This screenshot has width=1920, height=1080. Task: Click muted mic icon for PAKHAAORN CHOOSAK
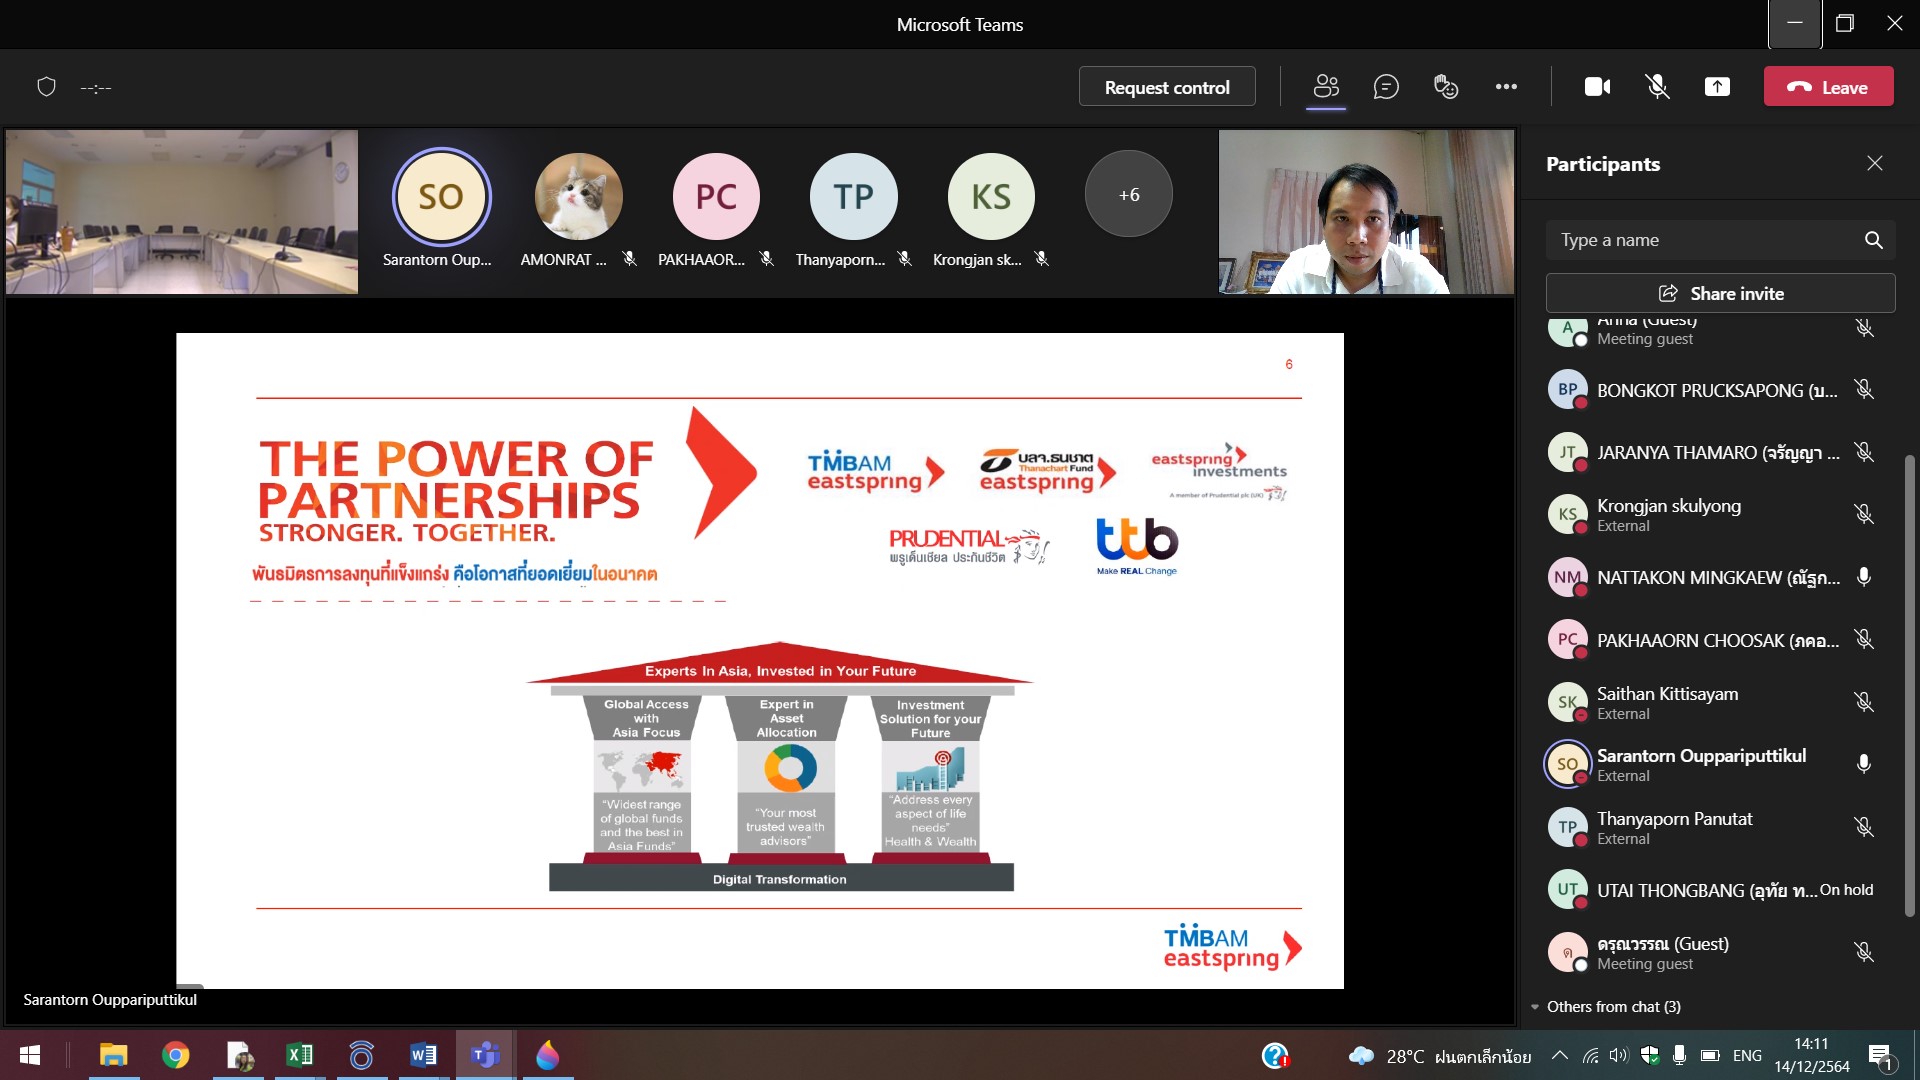pos(1864,640)
